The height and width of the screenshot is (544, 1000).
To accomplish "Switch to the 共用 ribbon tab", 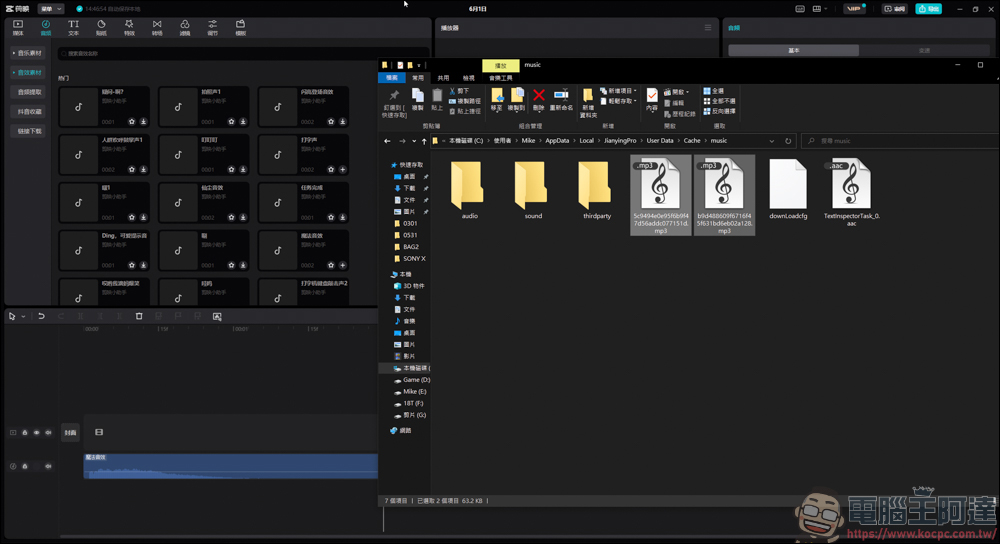I will pyautogui.click(x=443, y=78).
